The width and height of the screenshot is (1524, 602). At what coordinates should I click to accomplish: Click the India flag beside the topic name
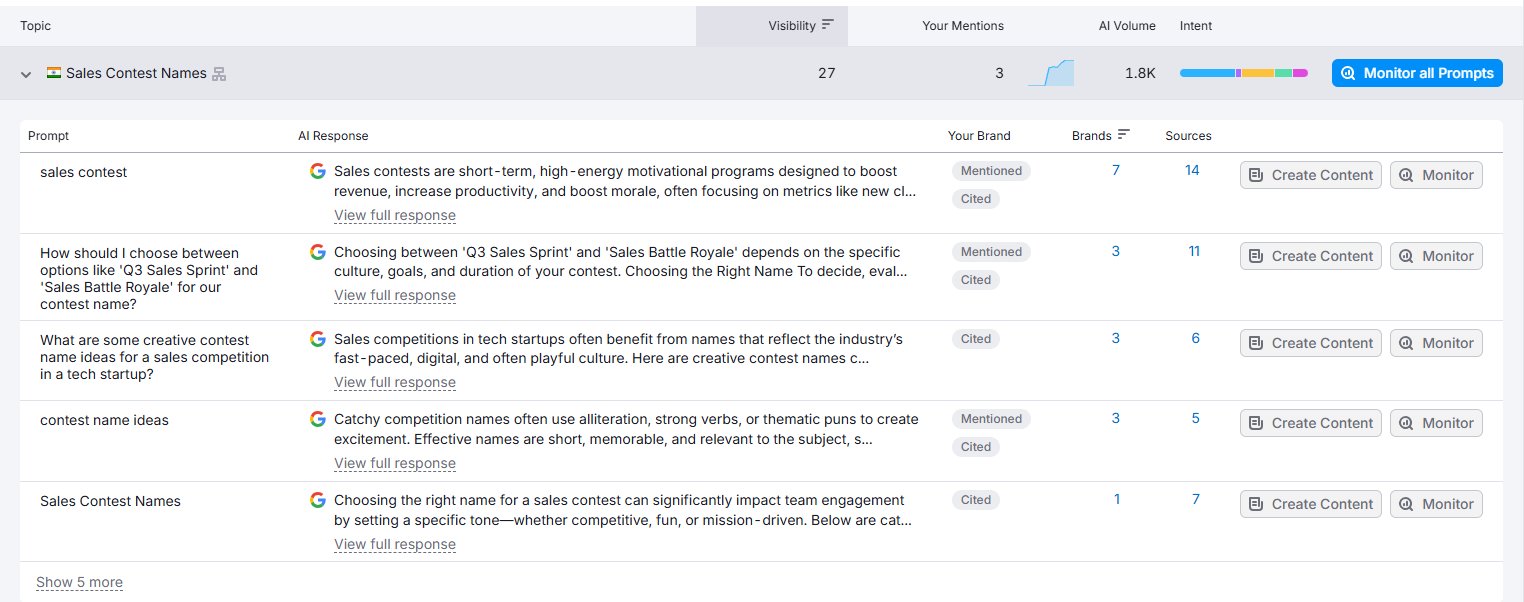click(x=52, y=72)
